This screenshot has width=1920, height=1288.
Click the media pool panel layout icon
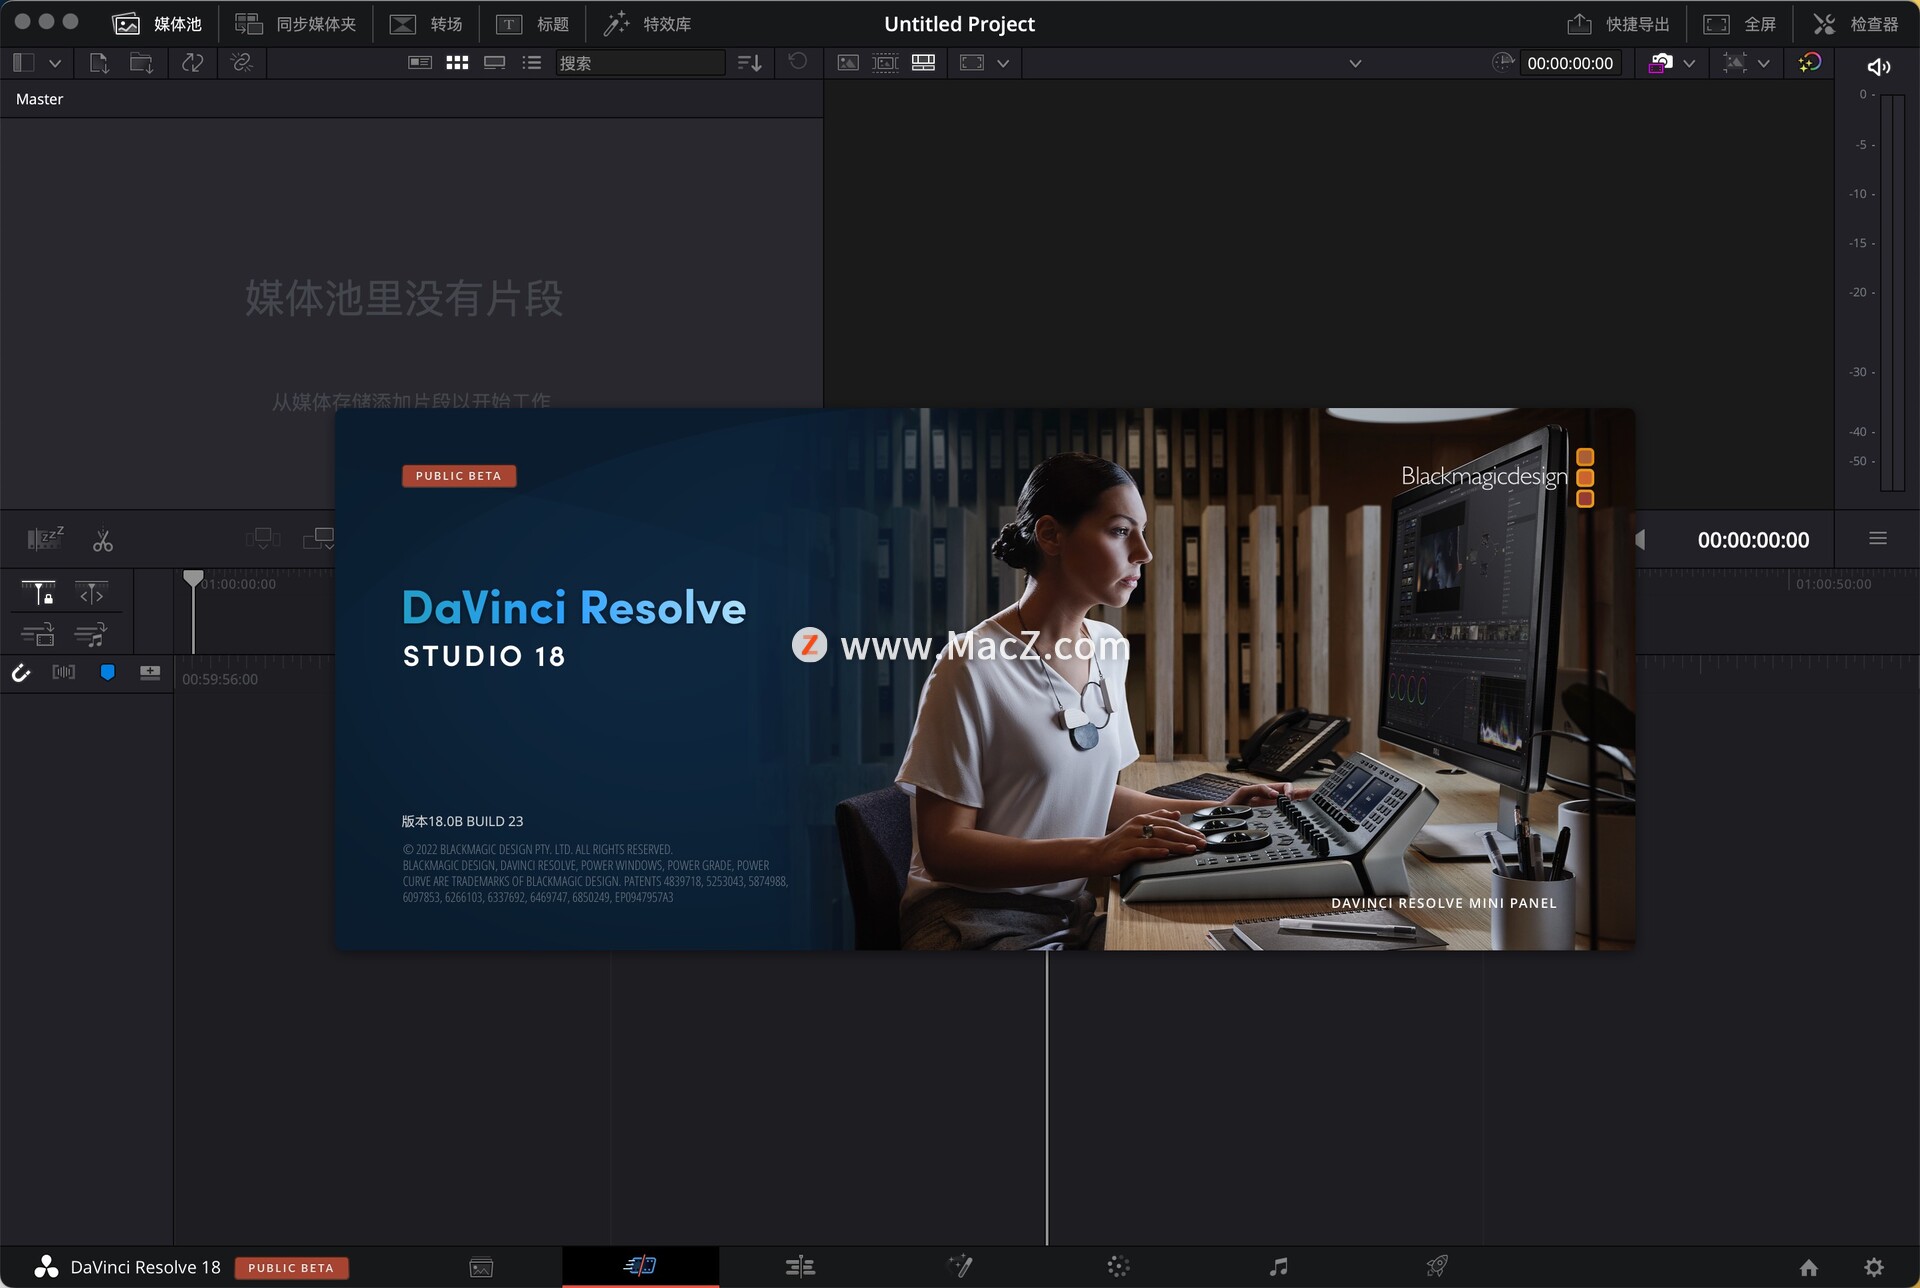click(x=24, y=63)
